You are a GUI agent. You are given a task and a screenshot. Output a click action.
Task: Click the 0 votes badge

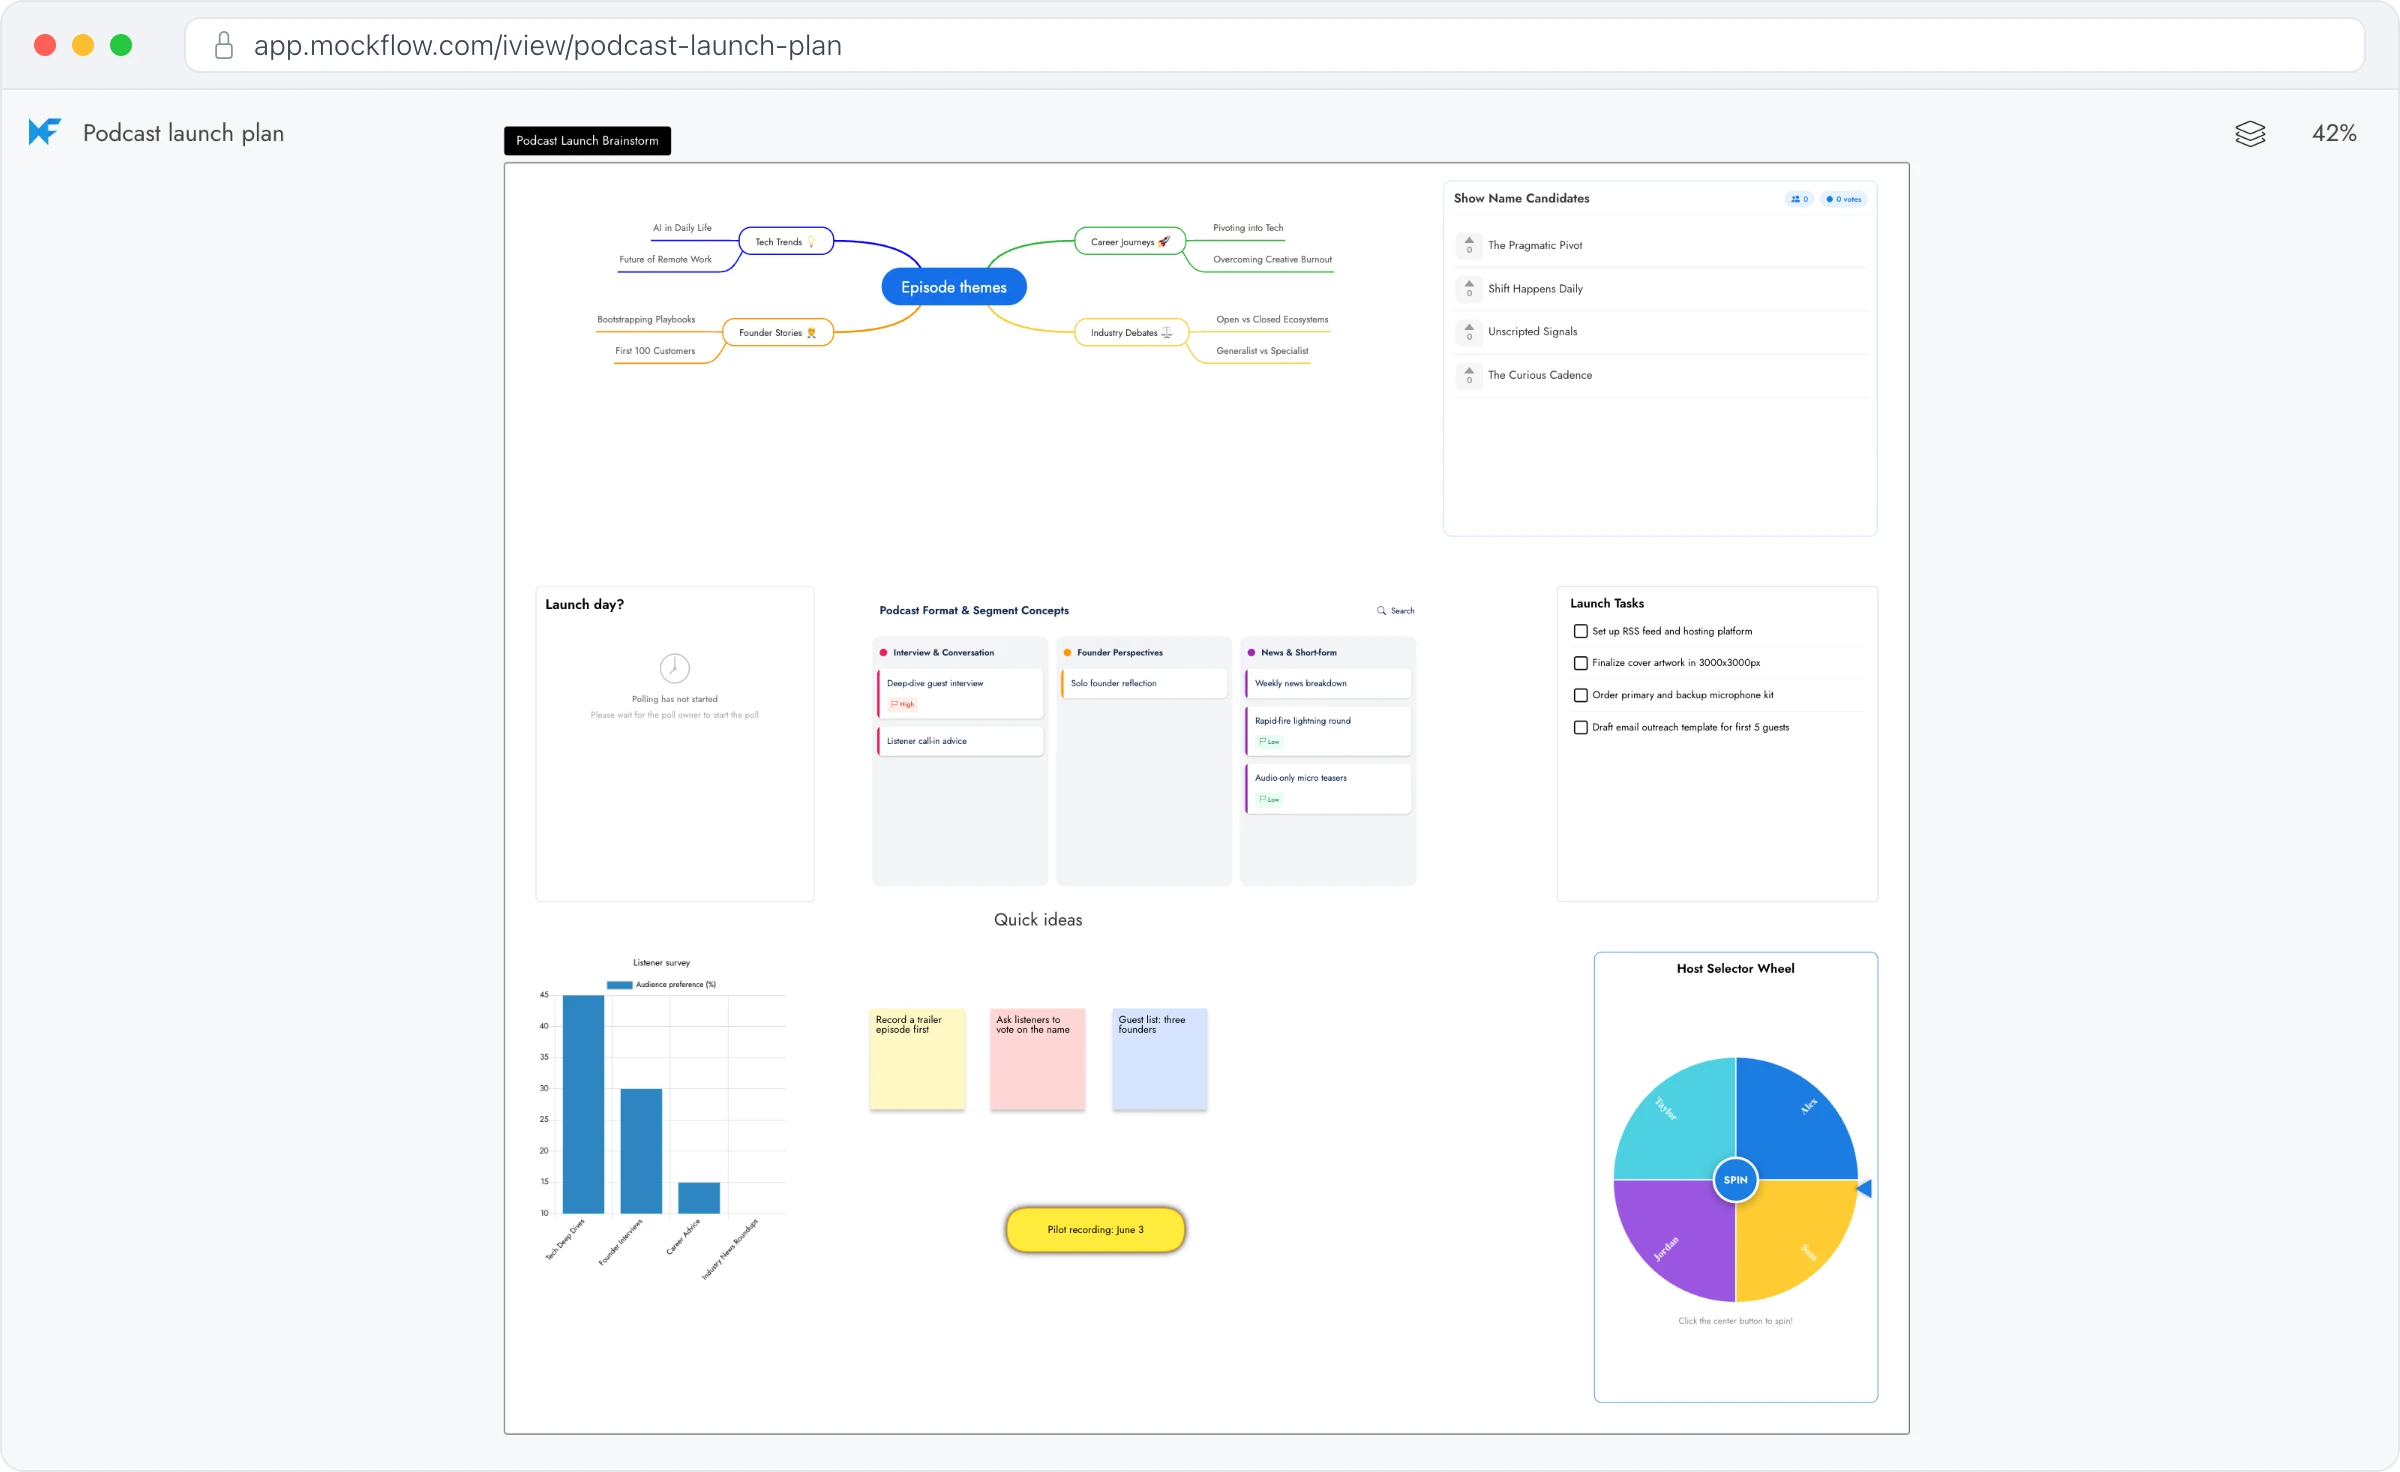tap(1844, 199)
